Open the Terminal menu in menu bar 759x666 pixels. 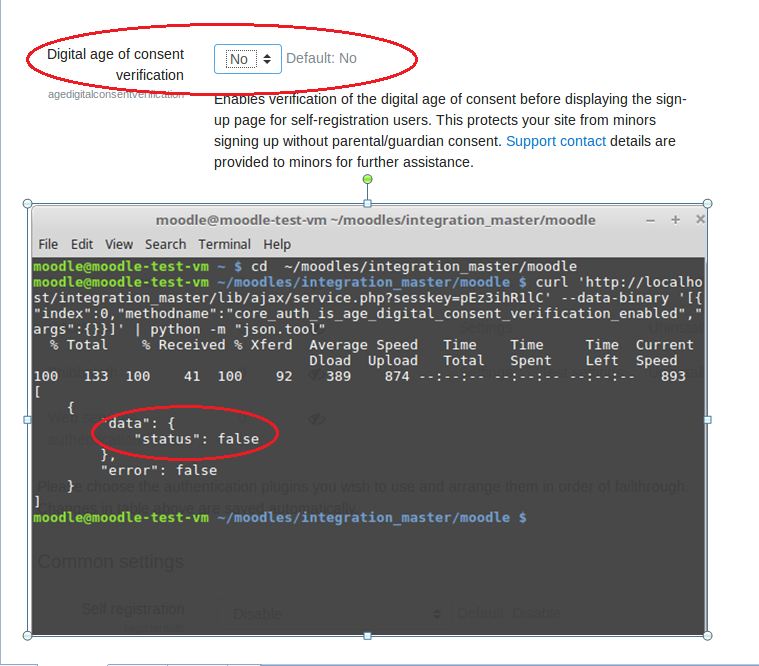click(225, 244)
